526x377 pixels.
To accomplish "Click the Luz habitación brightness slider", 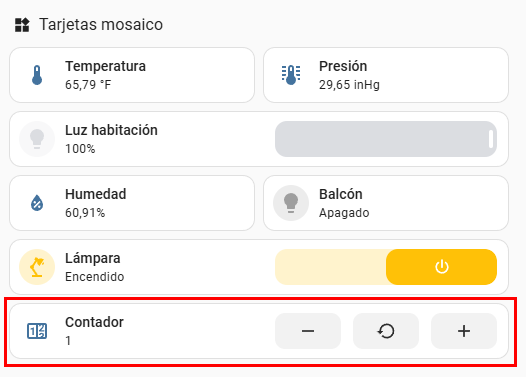I will pos(386,139).
